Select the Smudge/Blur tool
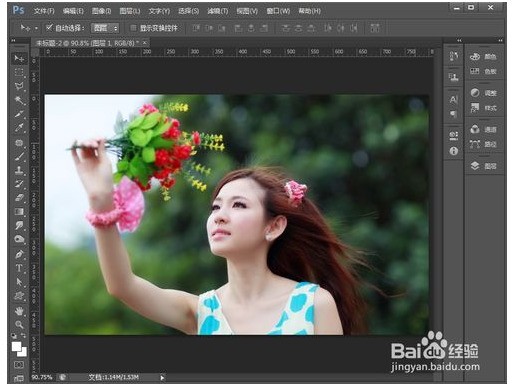 (19, 226)
